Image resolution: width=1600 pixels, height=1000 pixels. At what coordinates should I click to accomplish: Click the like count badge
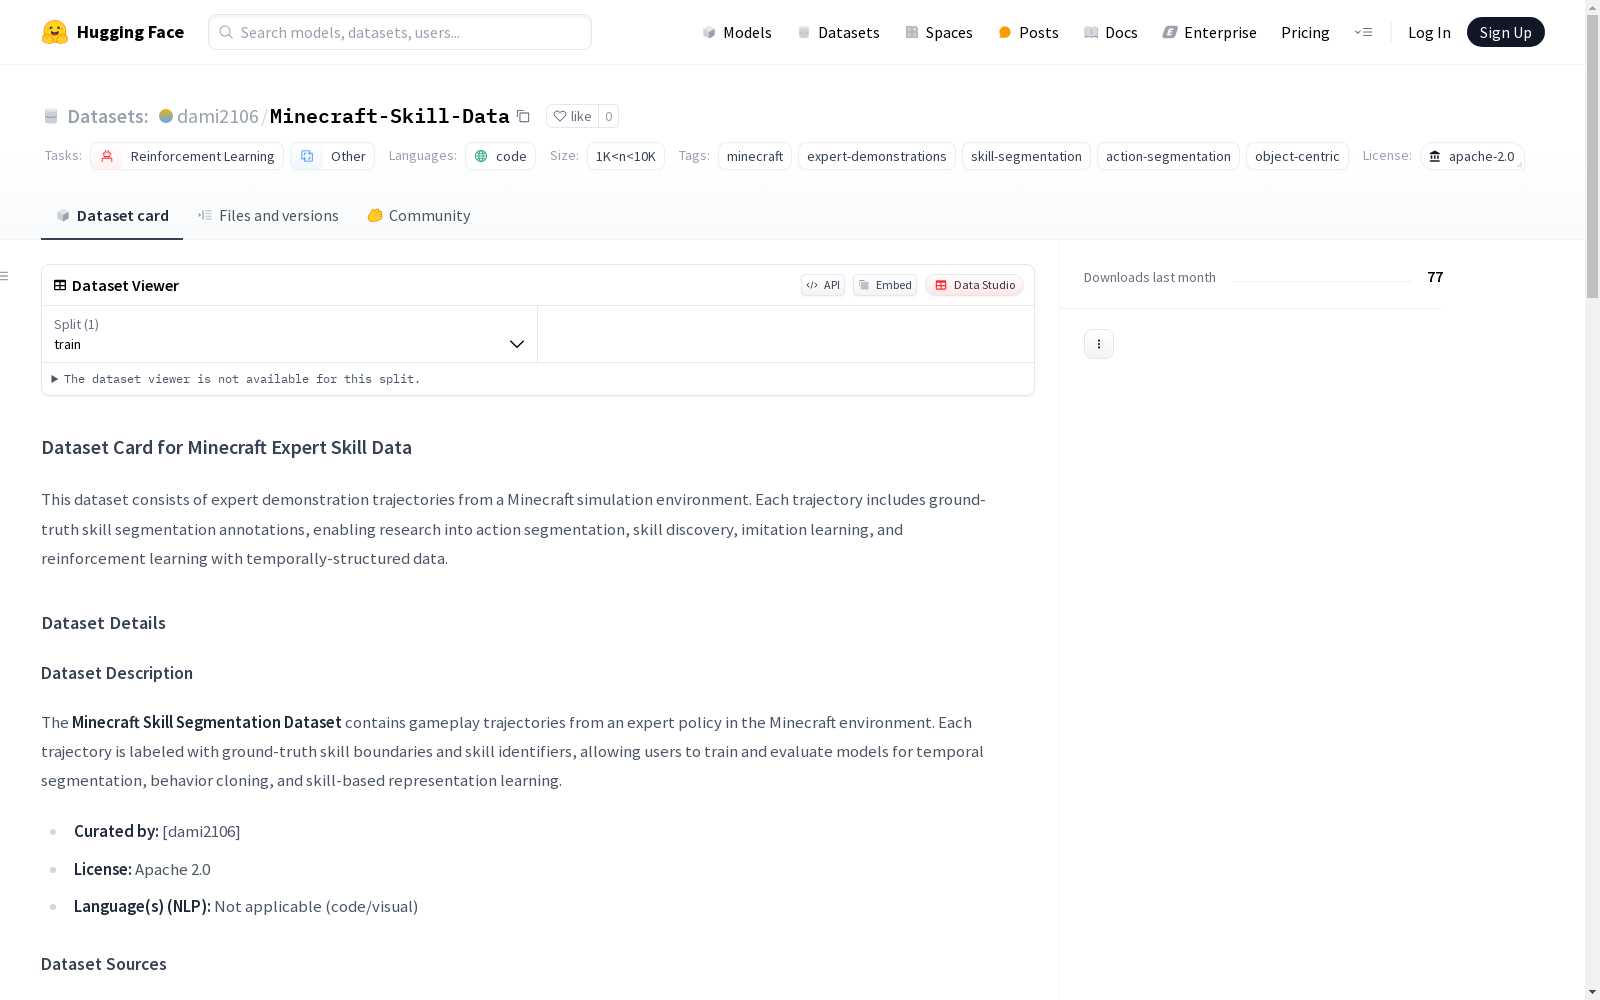click(x=608, y=116)
